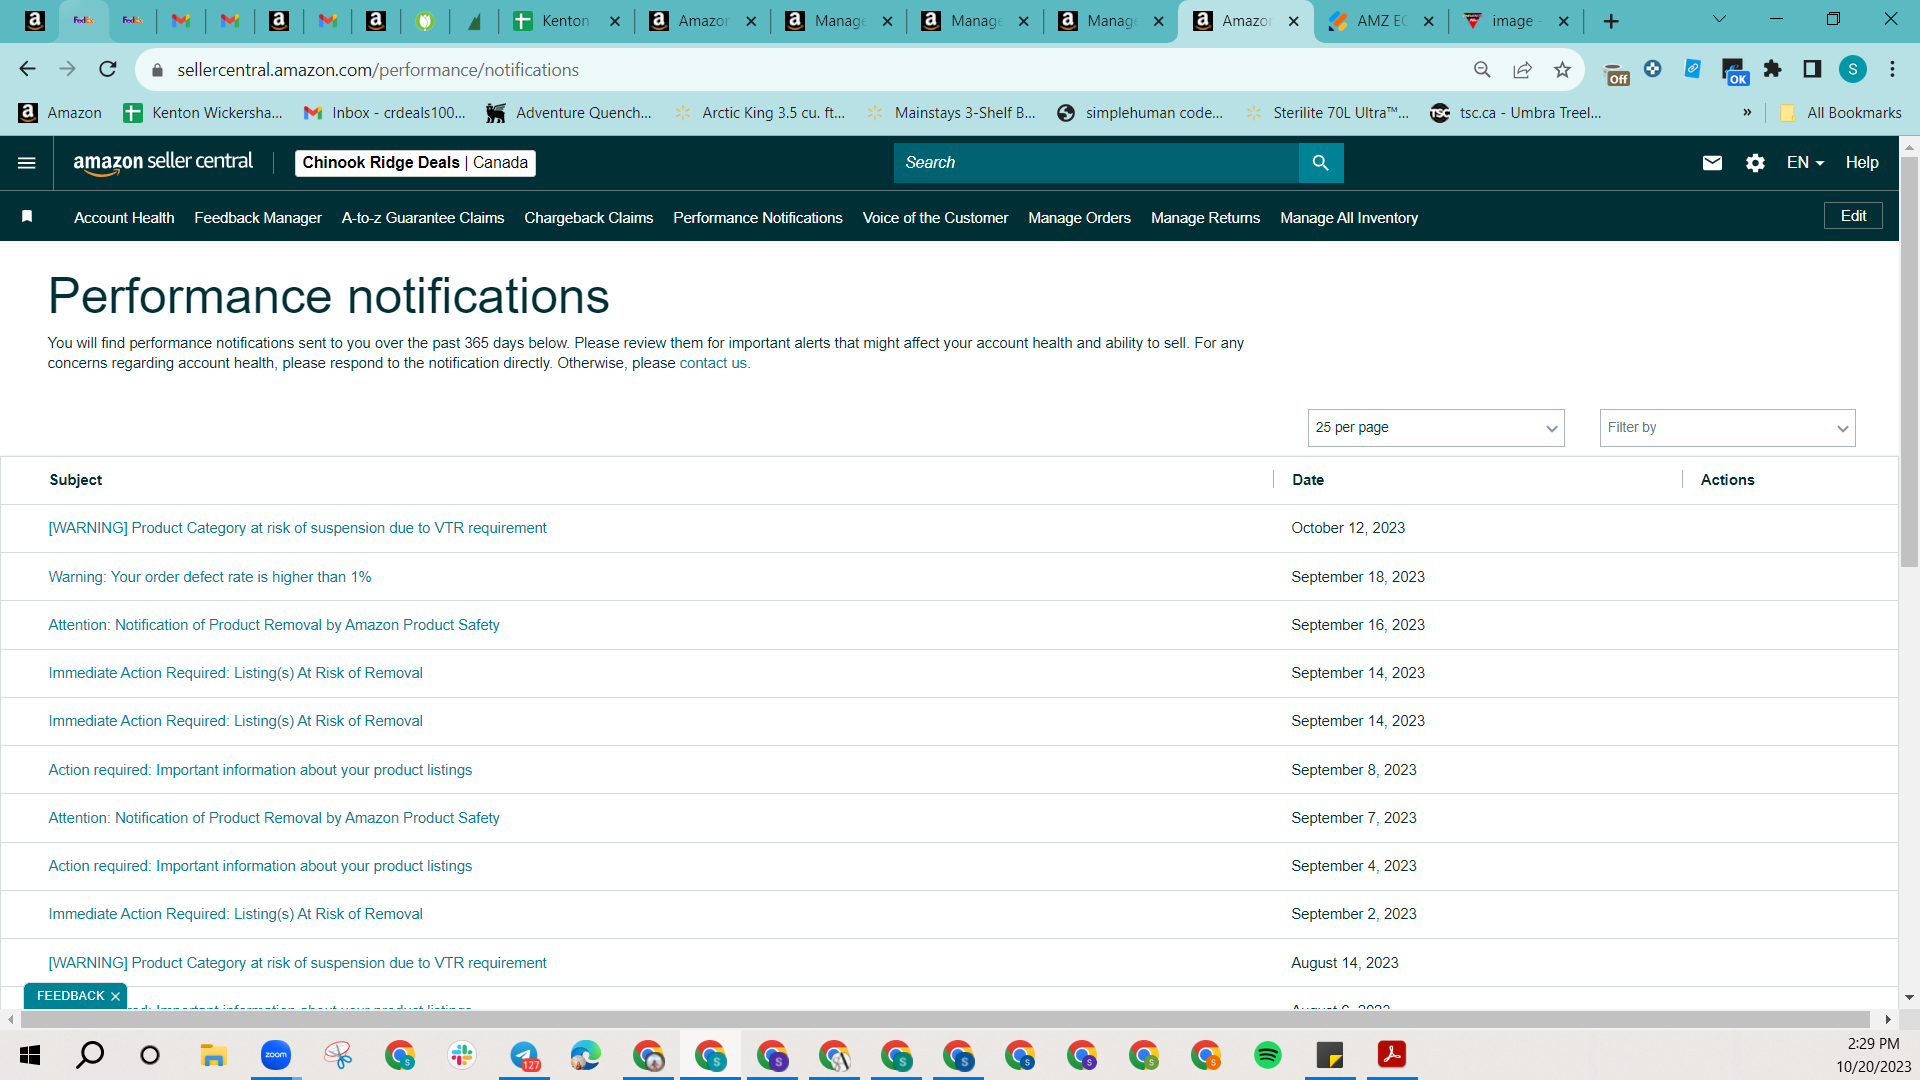Open Adobe Acrobat from the taskbar
Viewport: 1920px width, 1080px height.
[1391, 1055]
